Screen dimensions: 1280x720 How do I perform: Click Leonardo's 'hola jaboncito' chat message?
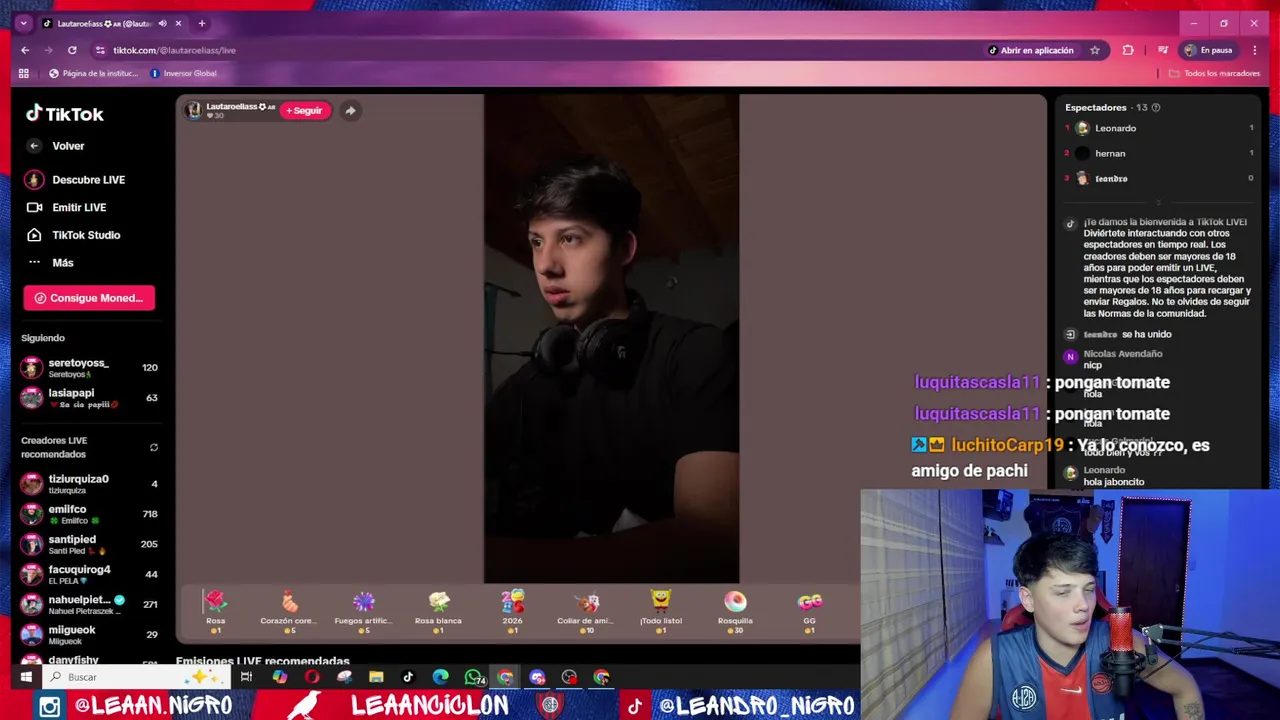pos(1114,482)
